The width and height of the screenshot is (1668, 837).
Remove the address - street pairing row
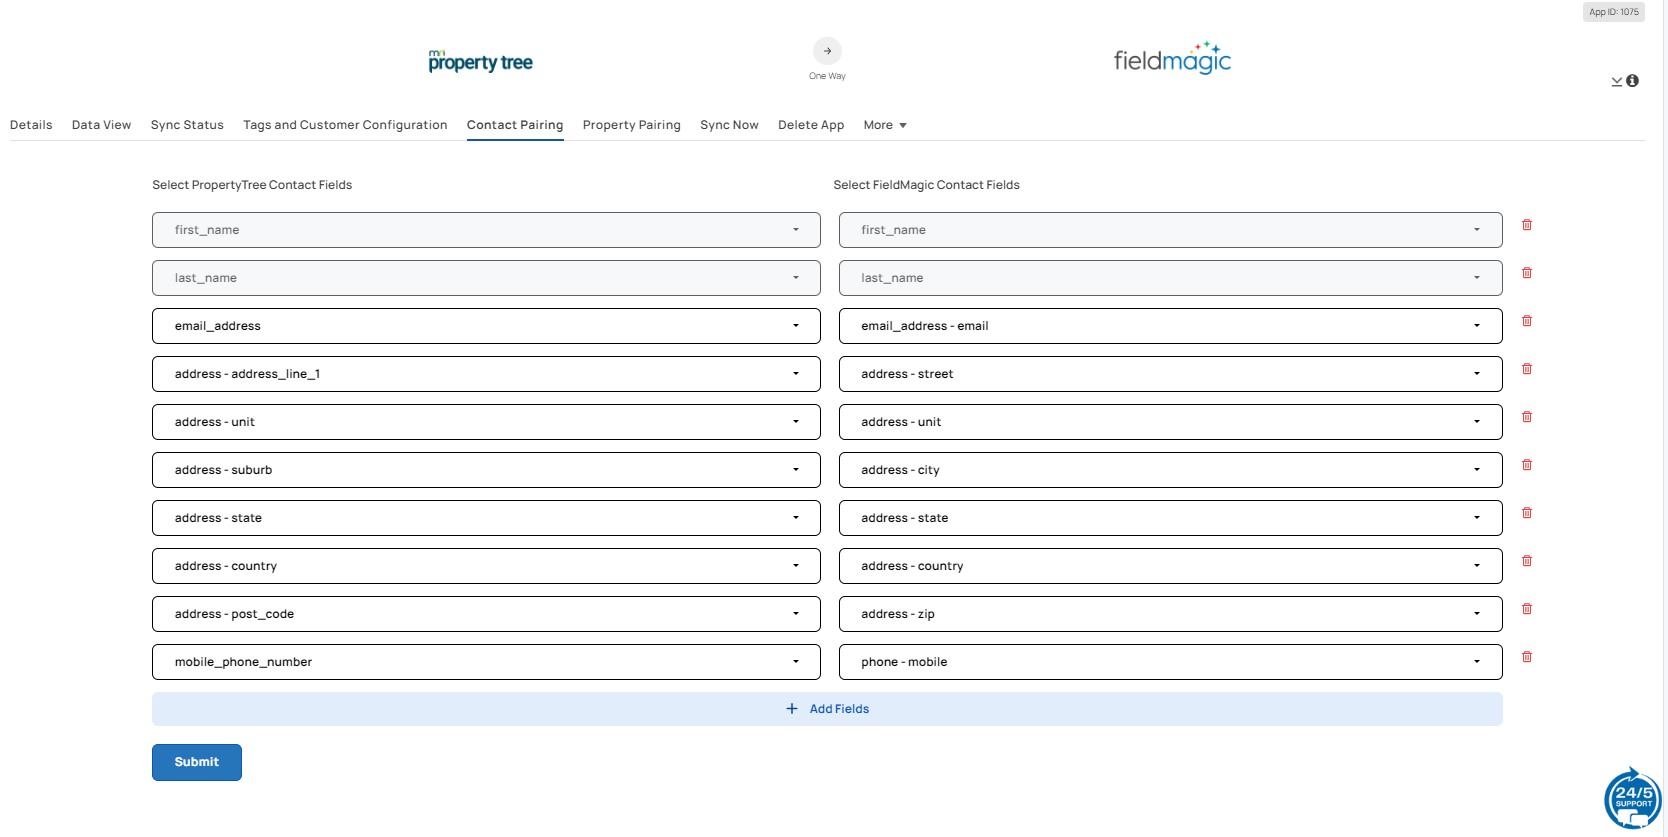[x=1527, y=369]
